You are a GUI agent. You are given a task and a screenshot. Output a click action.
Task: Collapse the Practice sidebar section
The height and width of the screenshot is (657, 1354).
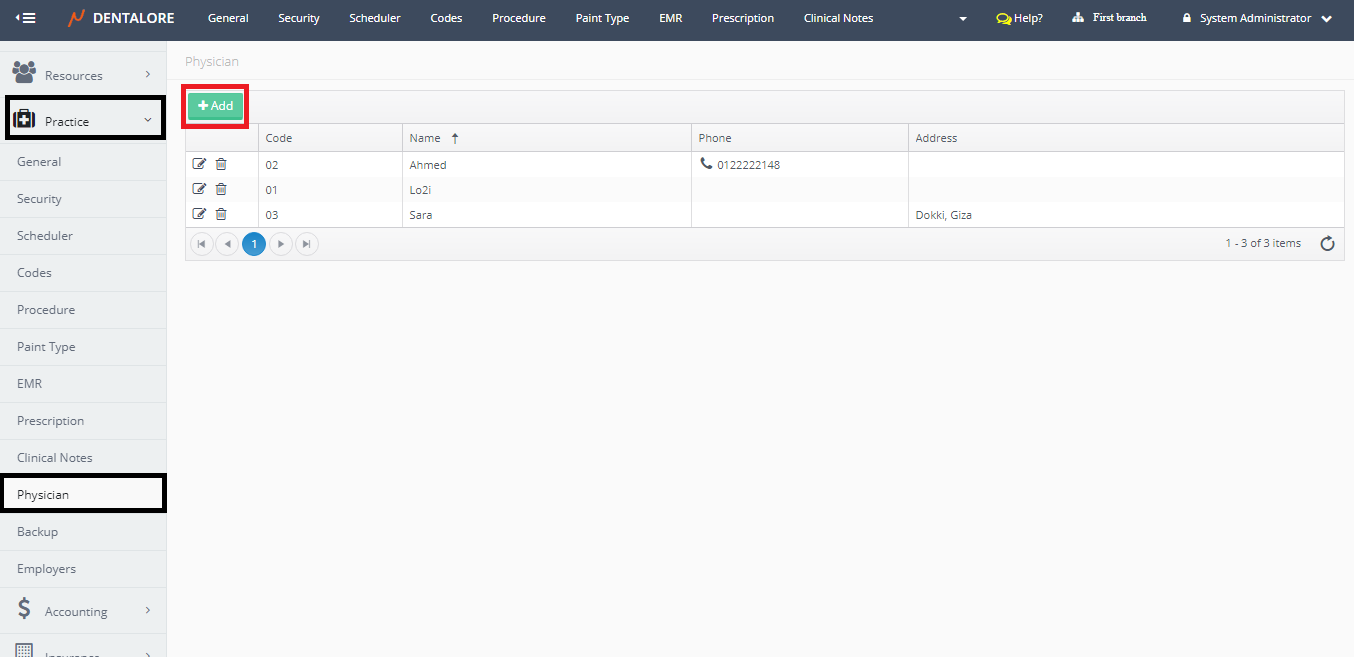tap(84, 120)
